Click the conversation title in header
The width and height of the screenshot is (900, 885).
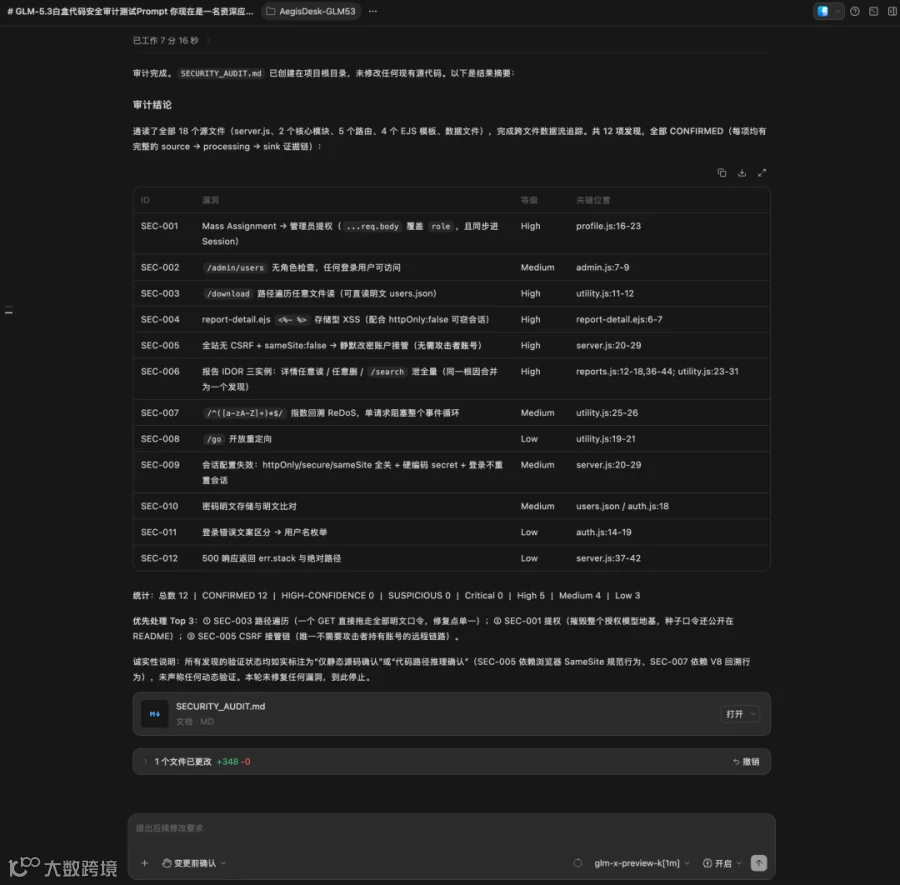pos(130,11)
